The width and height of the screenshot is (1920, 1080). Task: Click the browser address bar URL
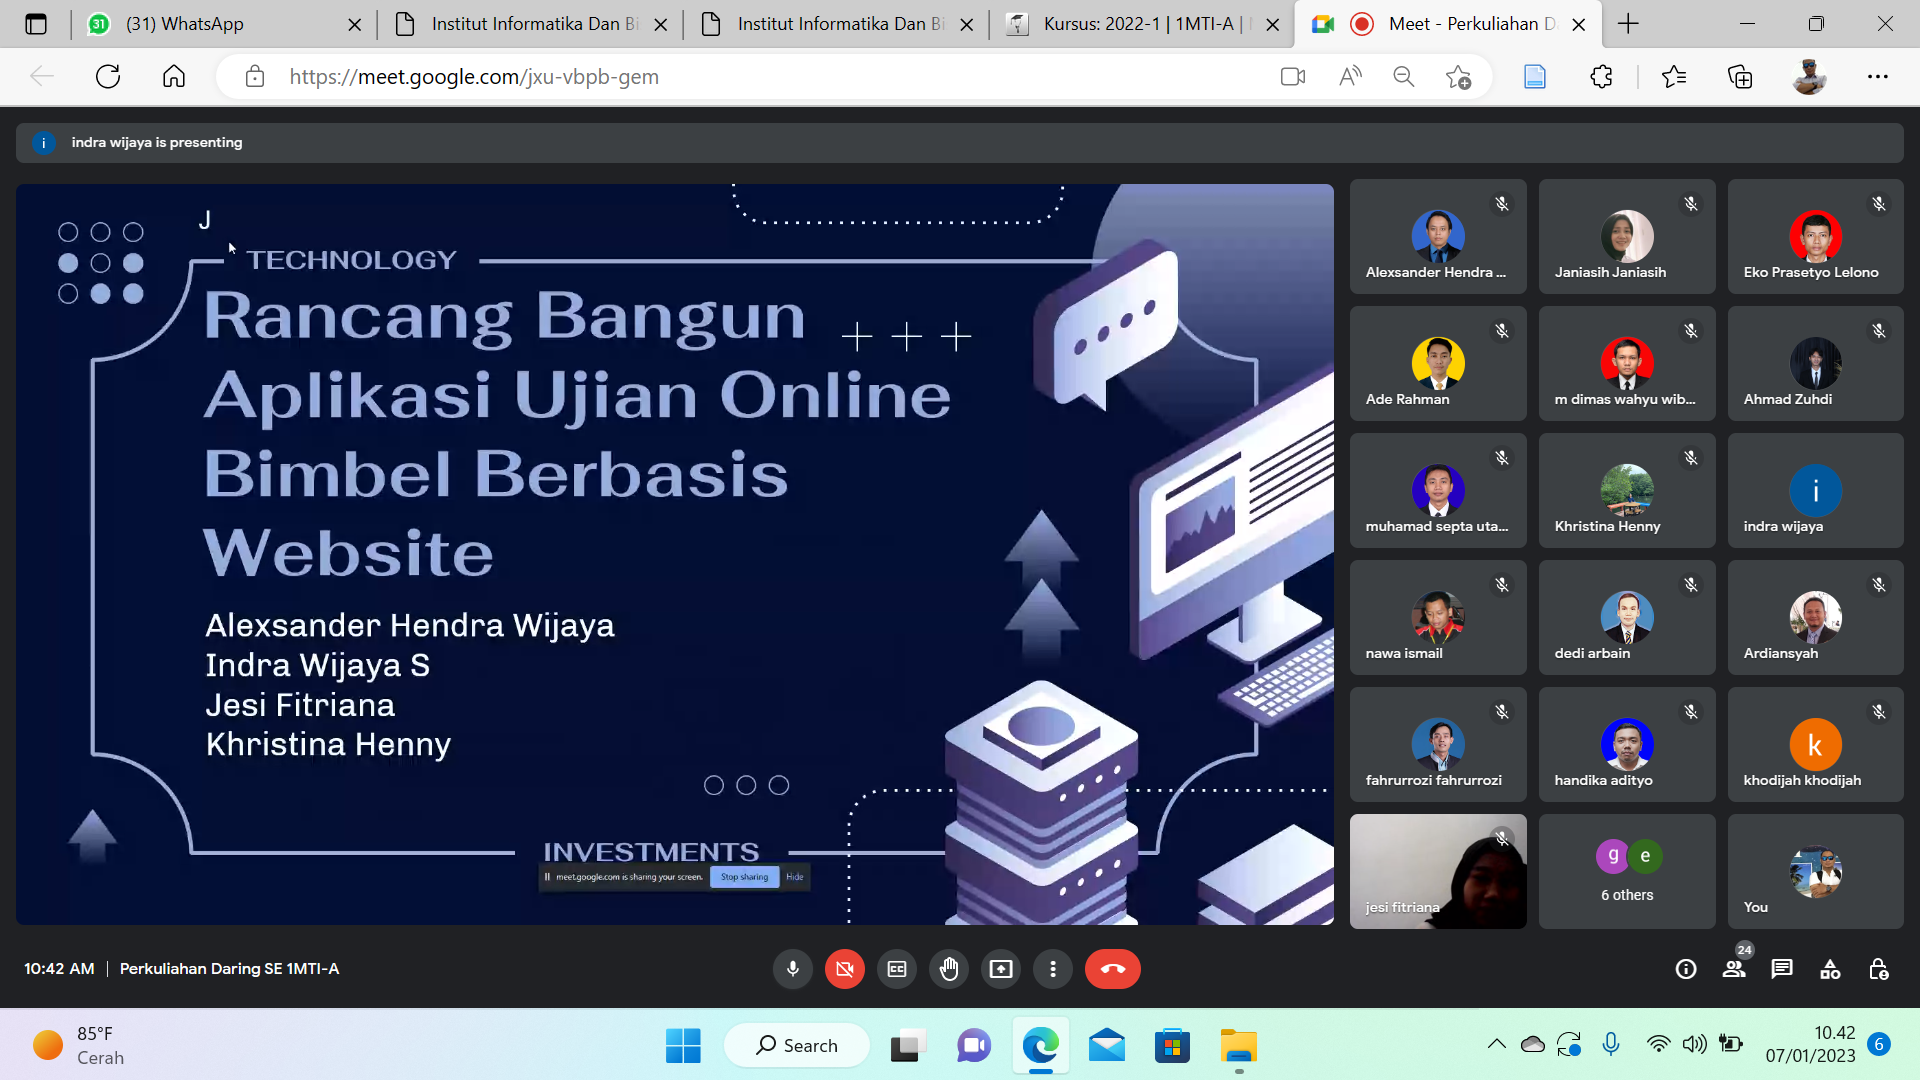[x=474, y=77]
